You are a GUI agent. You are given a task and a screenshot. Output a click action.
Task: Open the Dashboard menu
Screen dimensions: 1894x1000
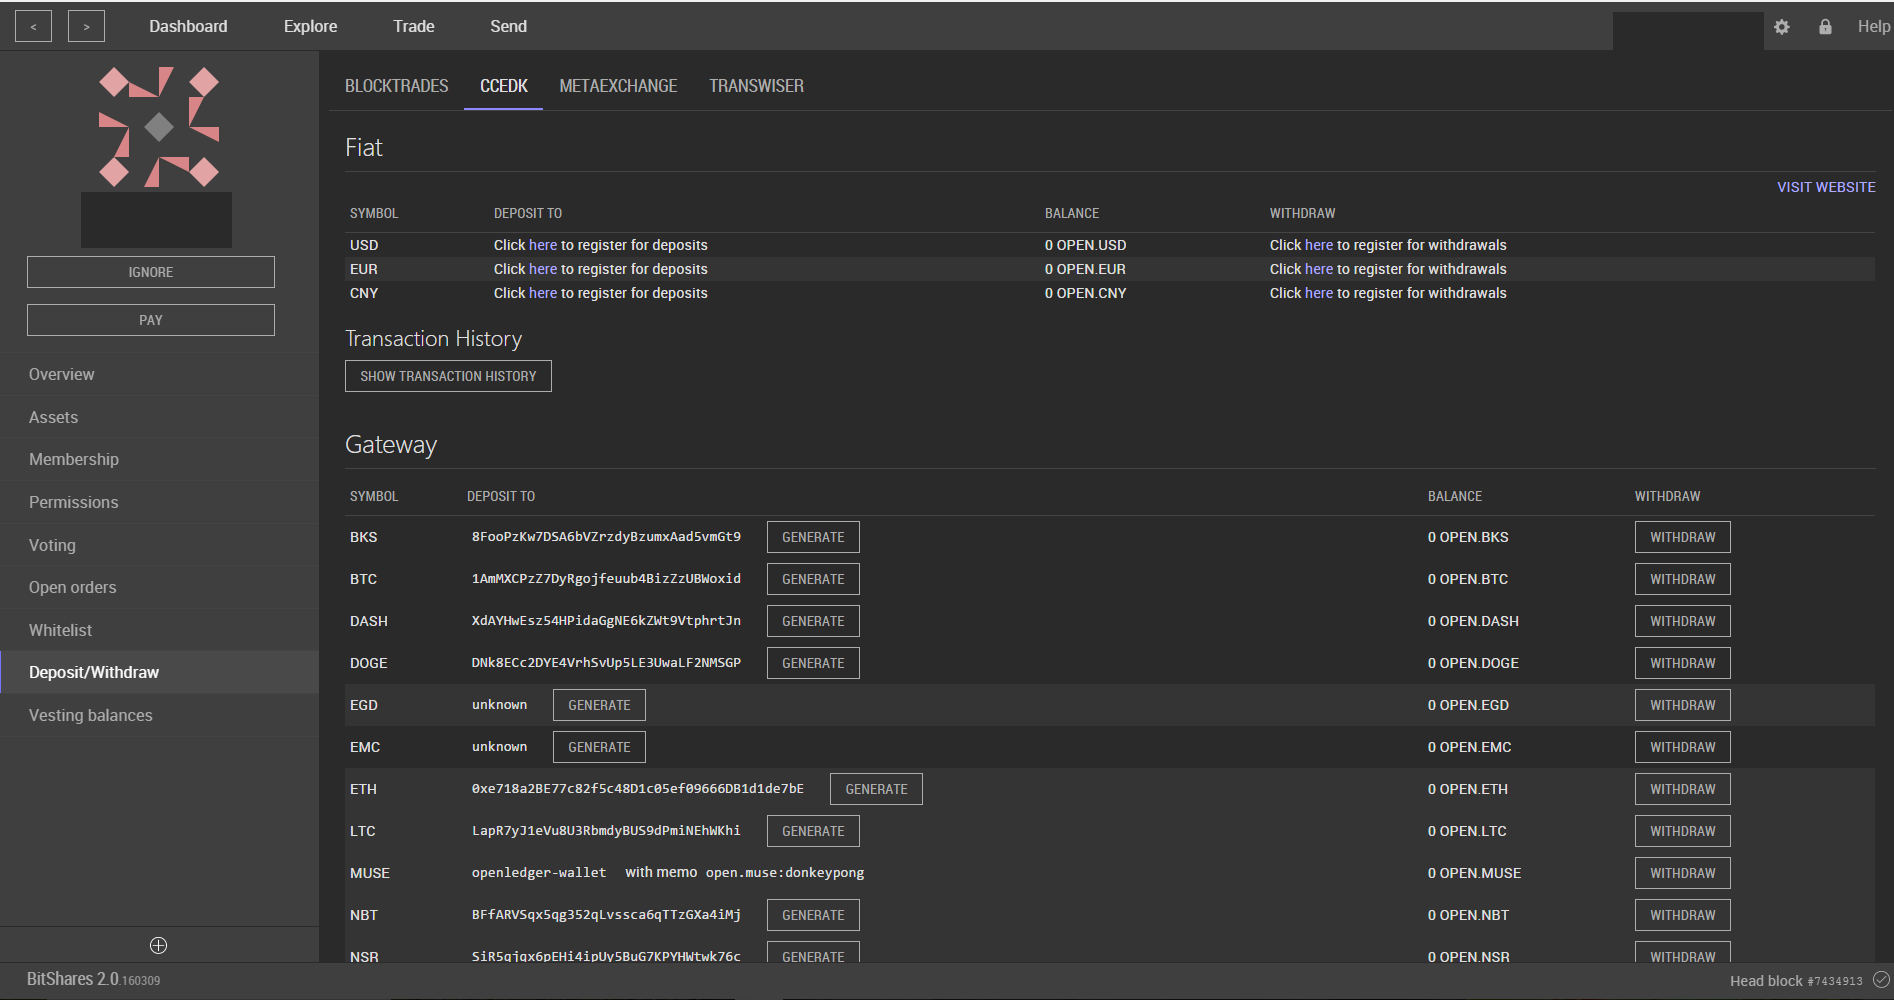point(188,27)
